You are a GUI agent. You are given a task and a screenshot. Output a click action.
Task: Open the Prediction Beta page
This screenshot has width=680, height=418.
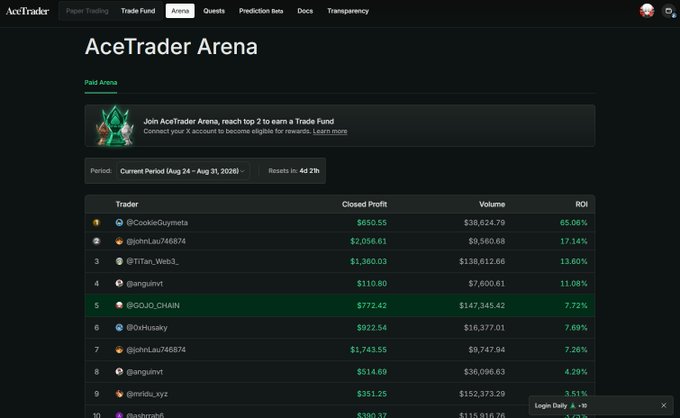[261, 11]
